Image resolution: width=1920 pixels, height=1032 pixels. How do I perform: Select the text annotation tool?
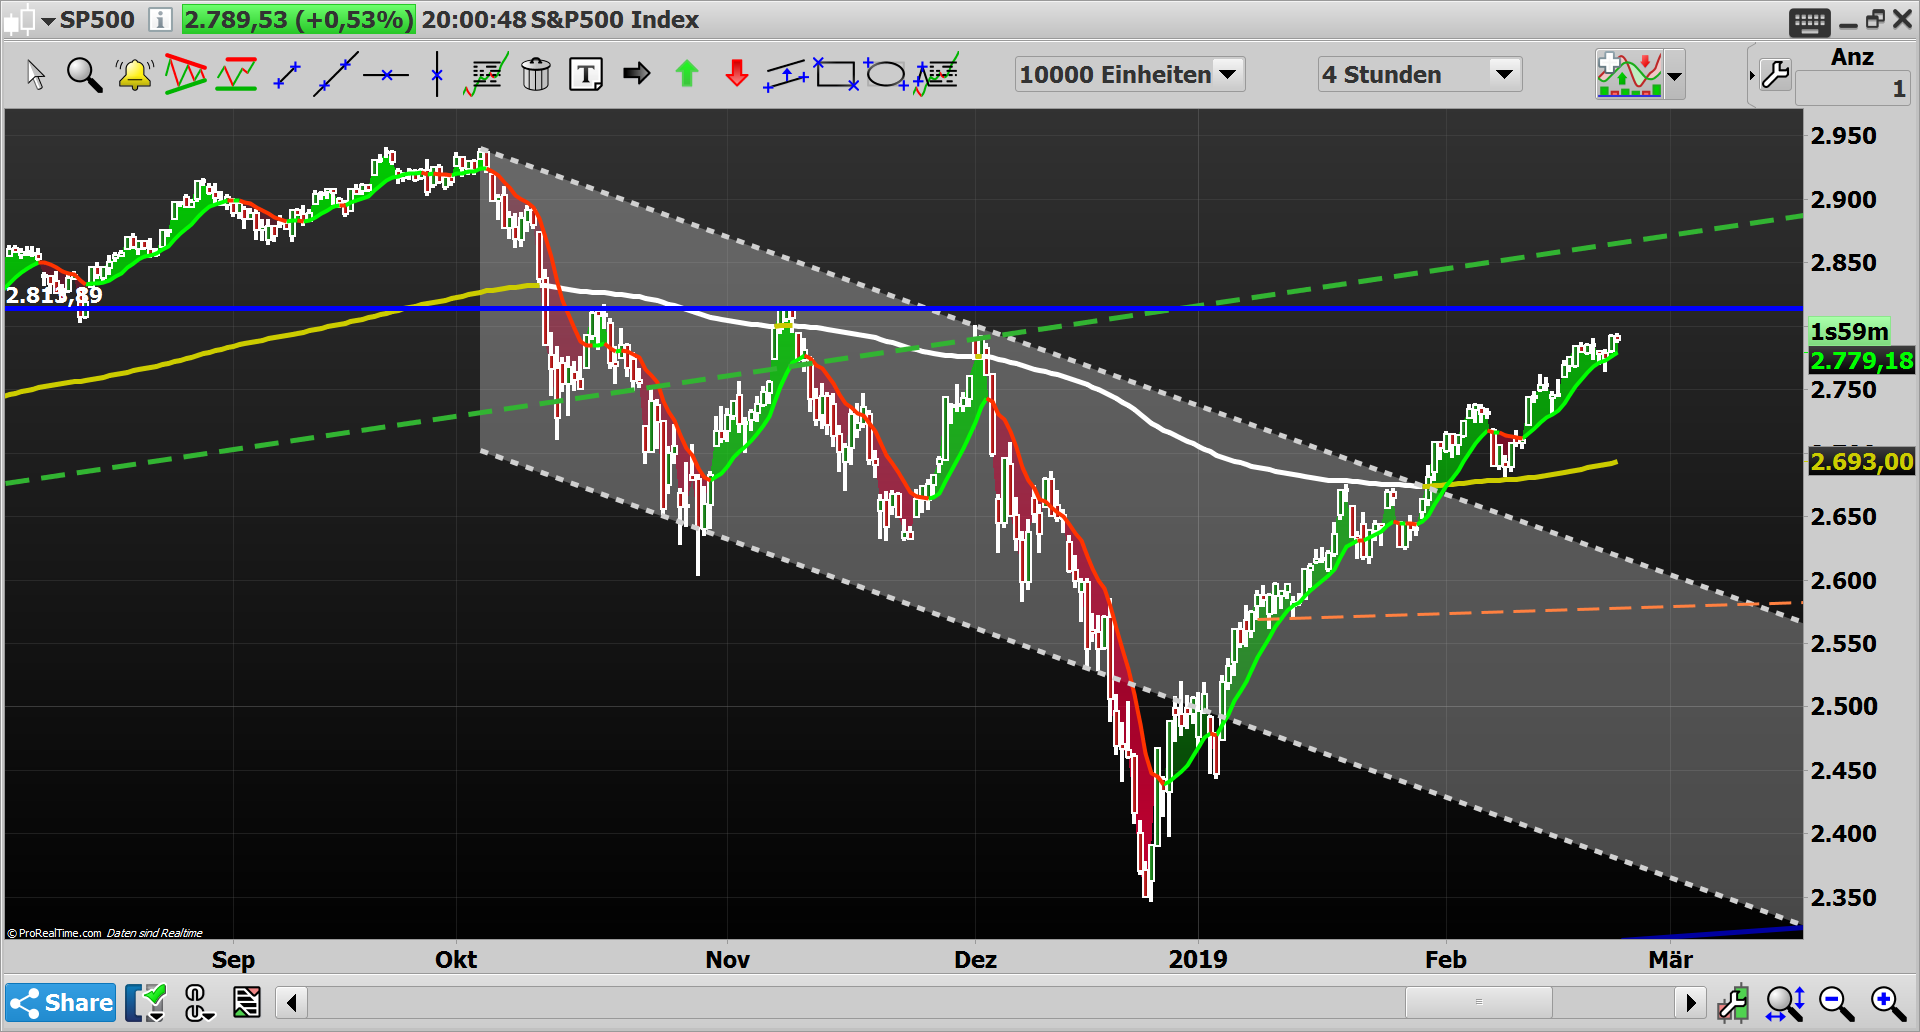(586, 75)
